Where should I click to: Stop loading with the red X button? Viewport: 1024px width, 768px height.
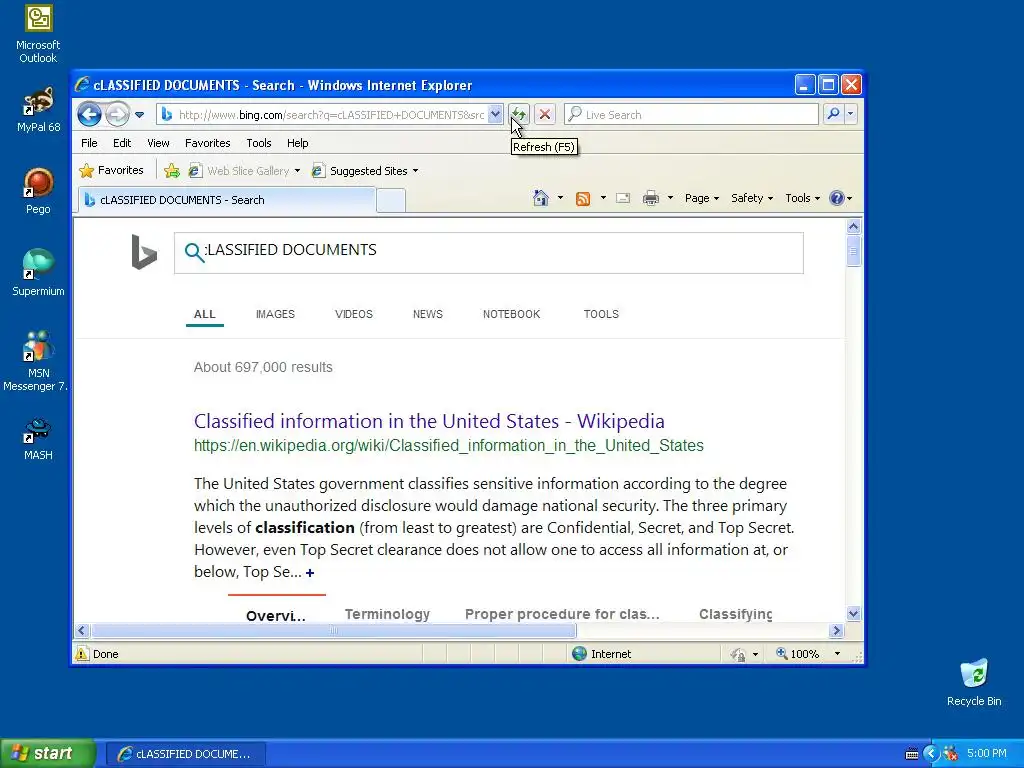coord(545,114)
